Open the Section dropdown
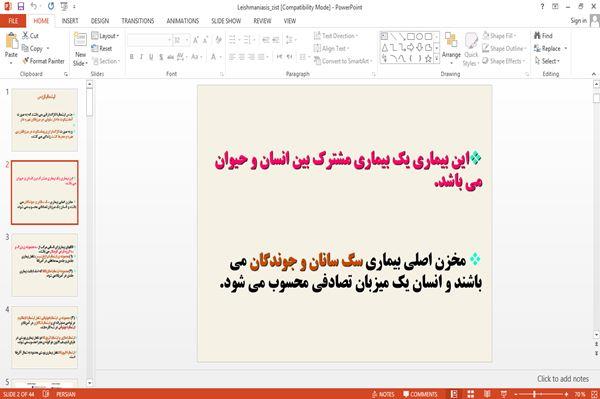 point(106,61)
